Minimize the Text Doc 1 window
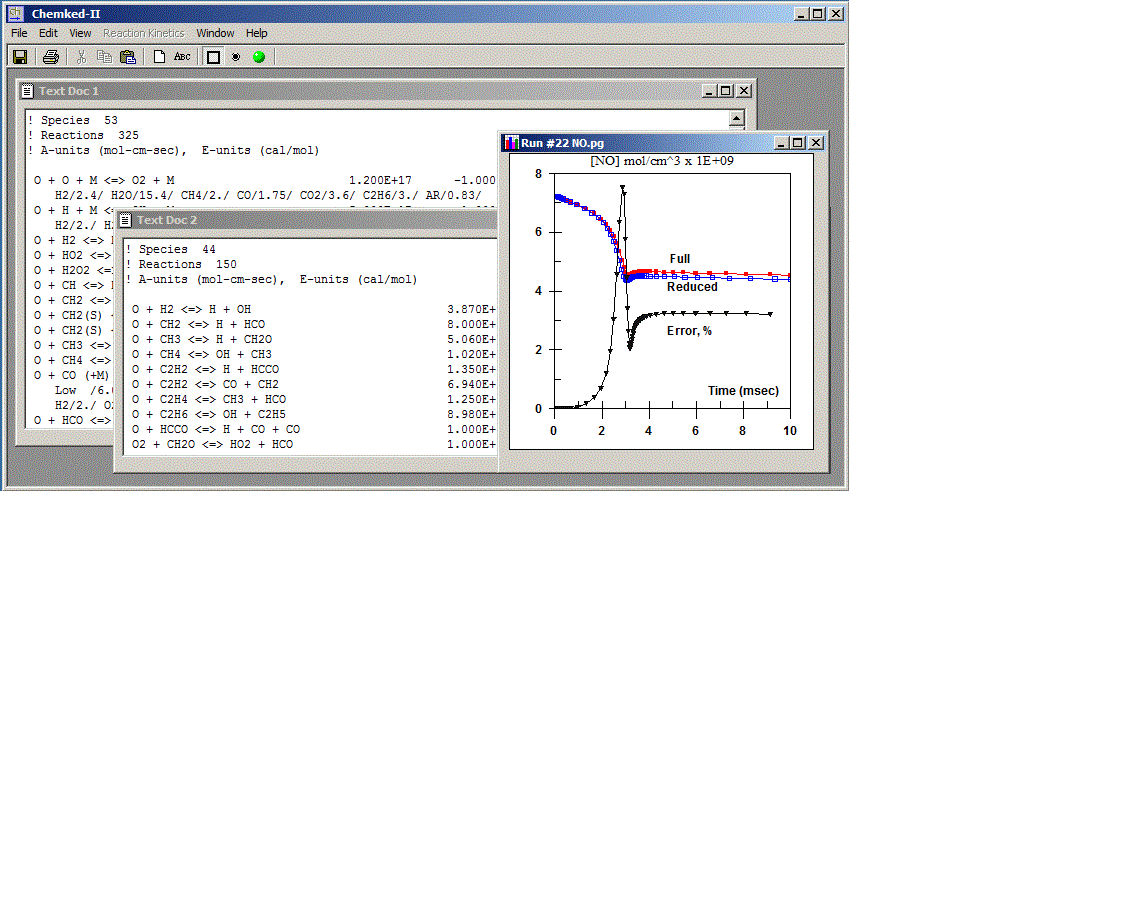 709,91
